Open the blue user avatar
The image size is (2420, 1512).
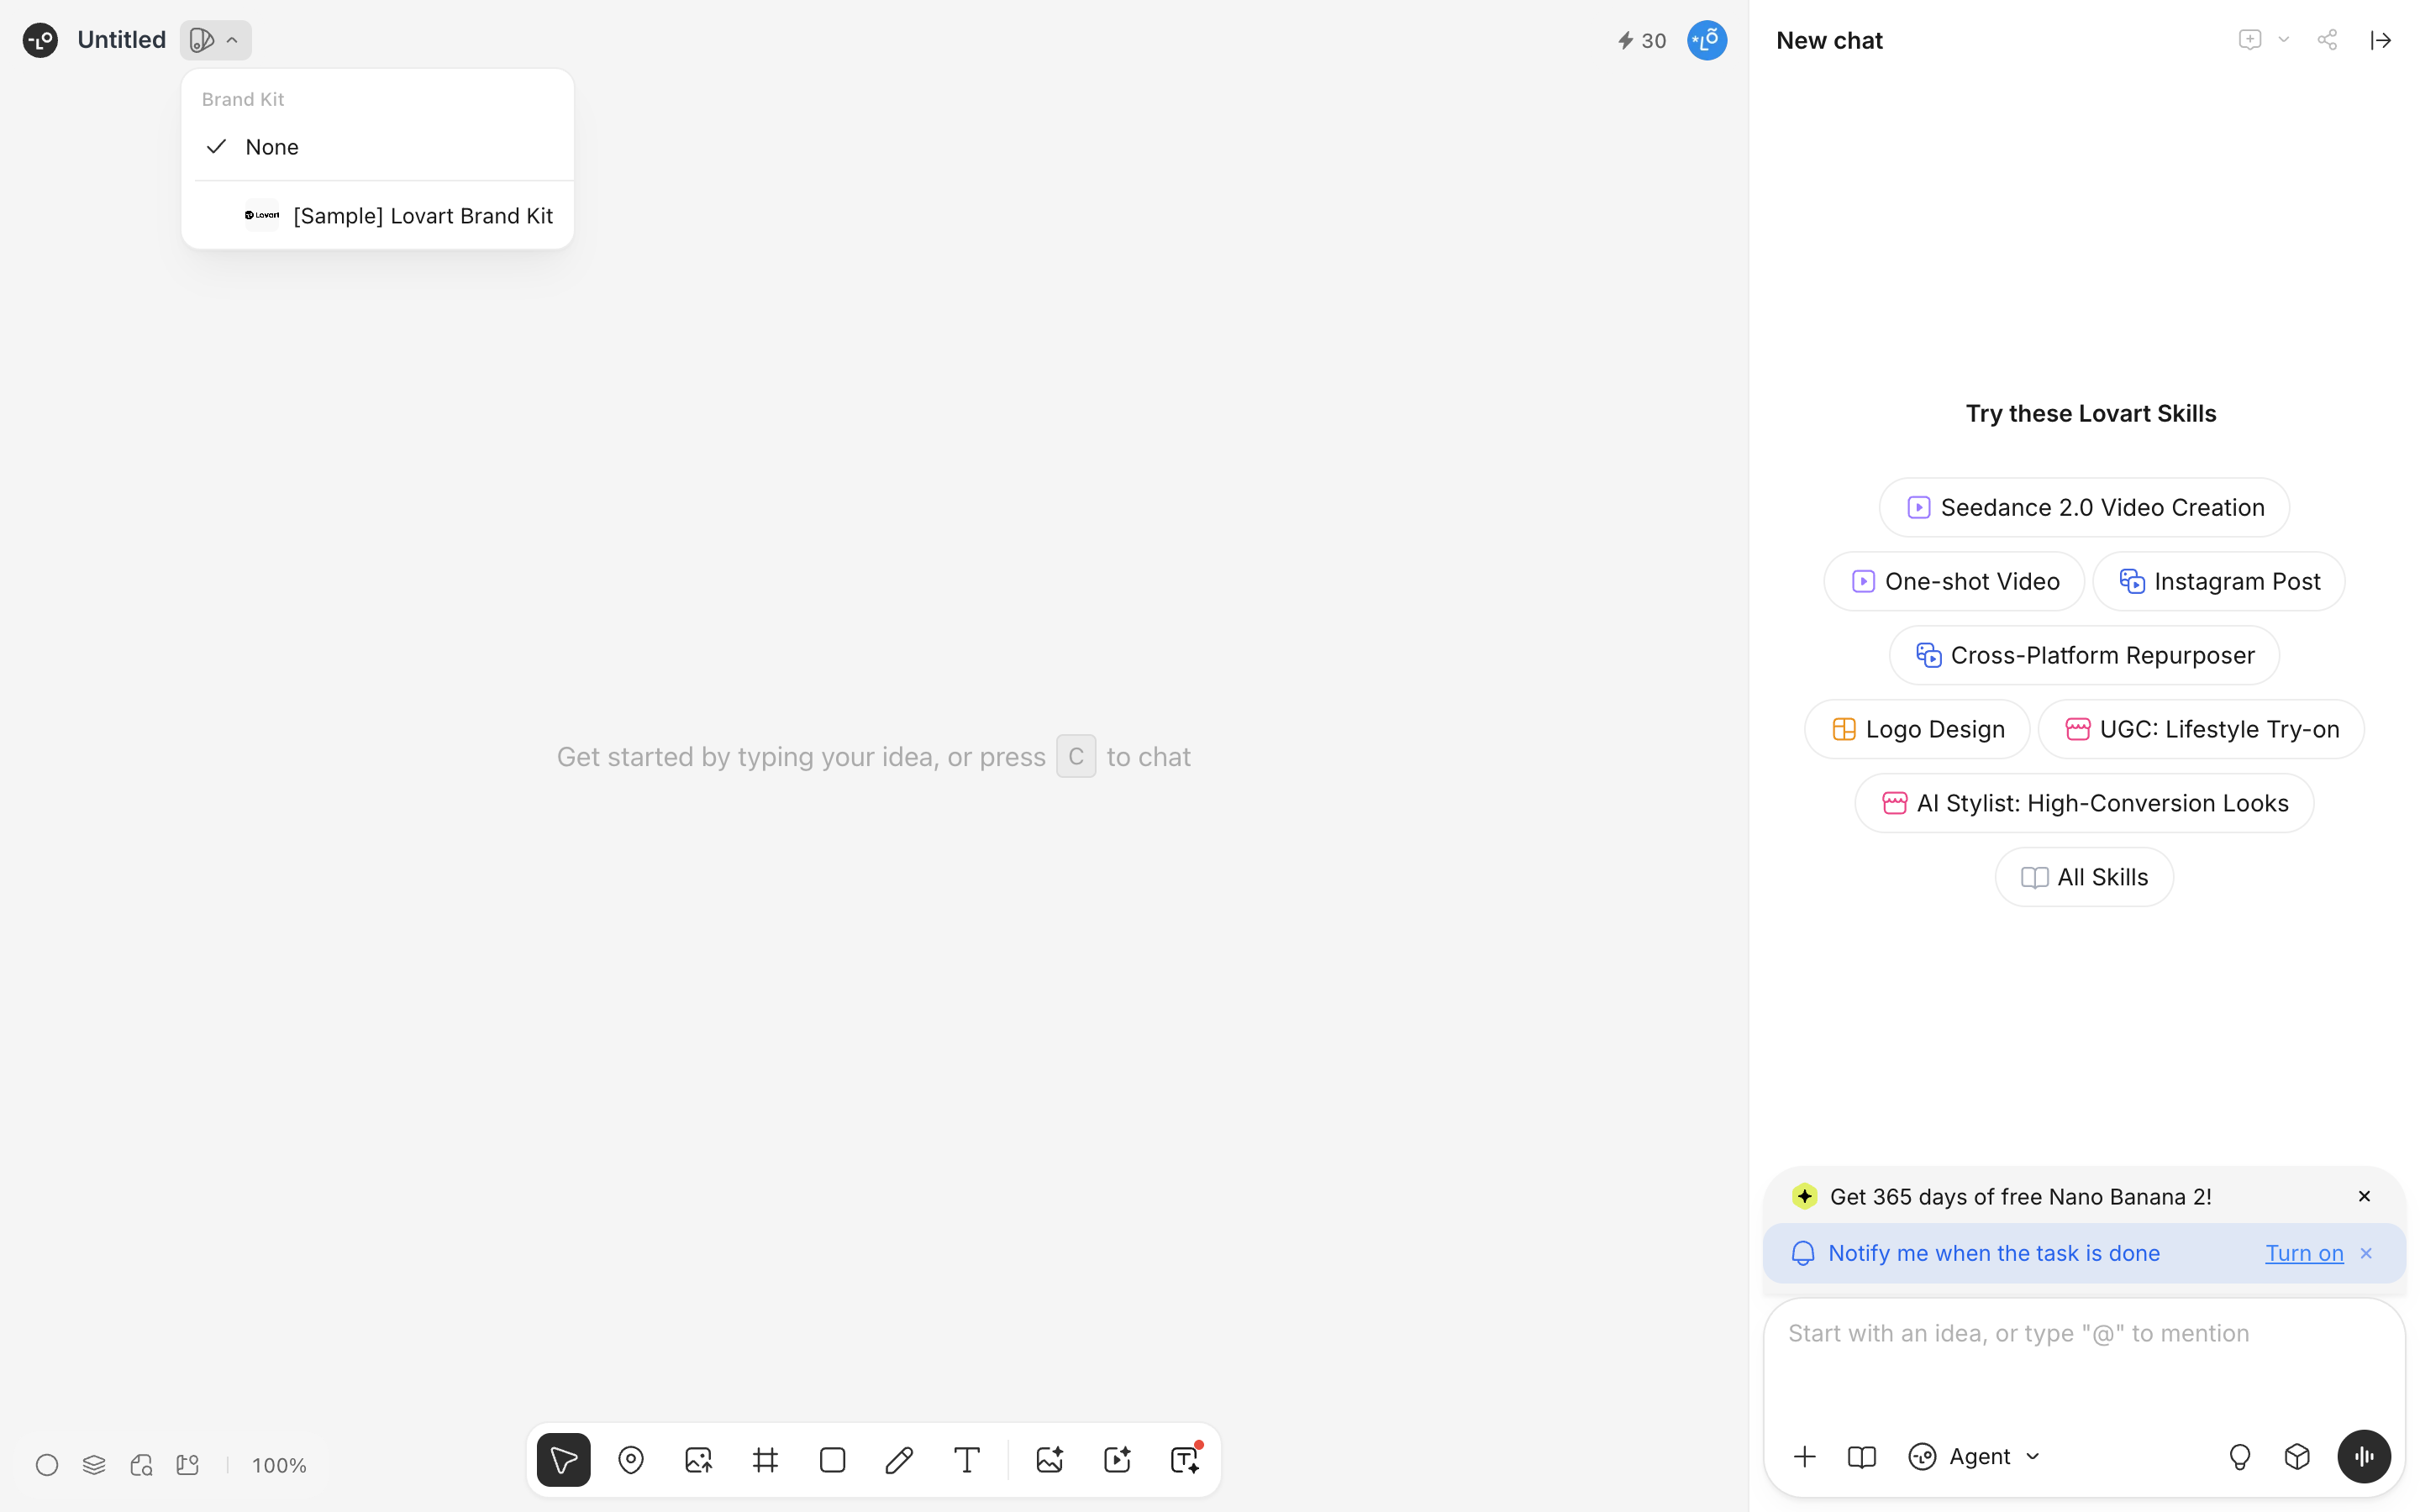tap(1707, 40)
